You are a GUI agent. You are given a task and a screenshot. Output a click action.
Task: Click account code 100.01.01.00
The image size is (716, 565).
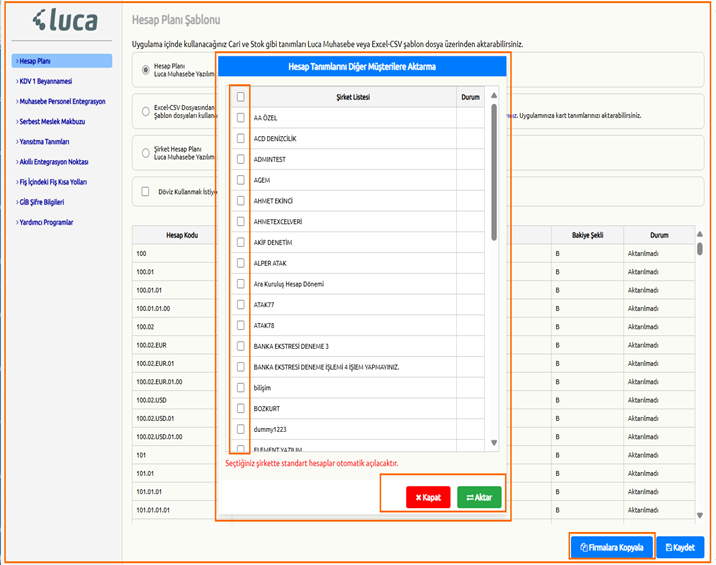(x=153, y=309)
